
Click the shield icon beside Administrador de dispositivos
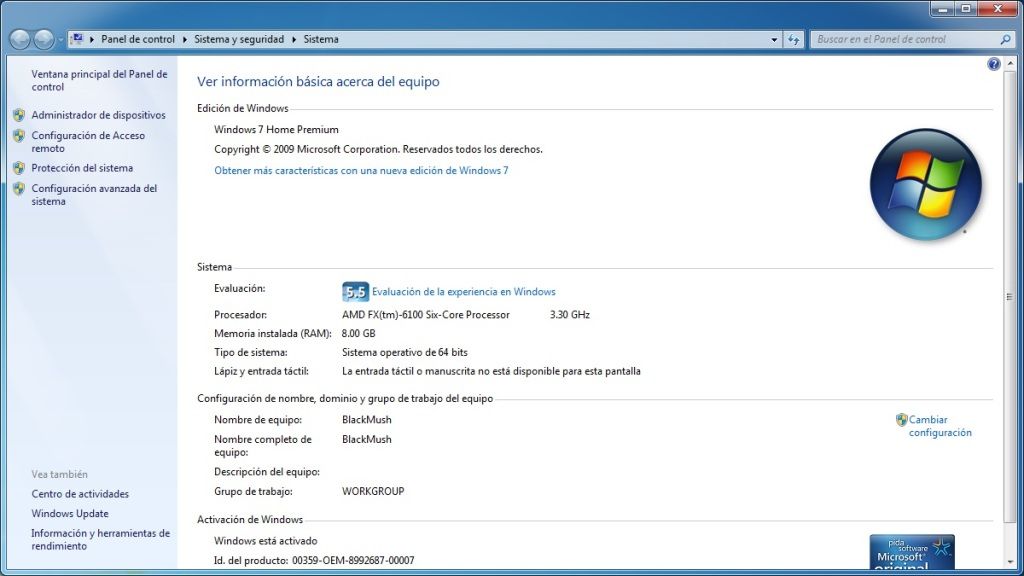[19, 115]
